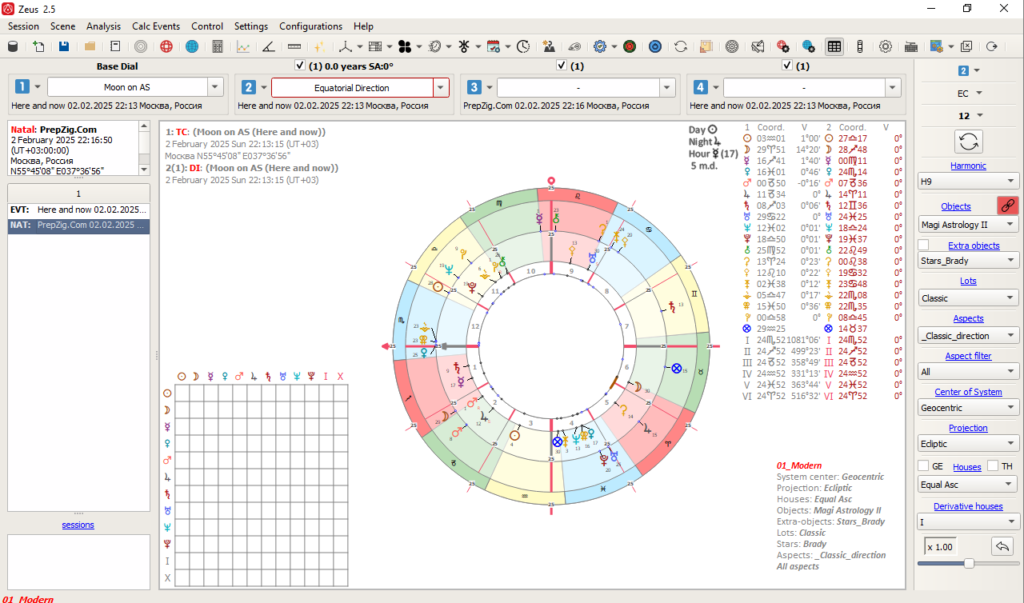This screenshot has height=603, width=1024.
Task: Enable the Extra objects checkbox
Action: click(923, 245)
